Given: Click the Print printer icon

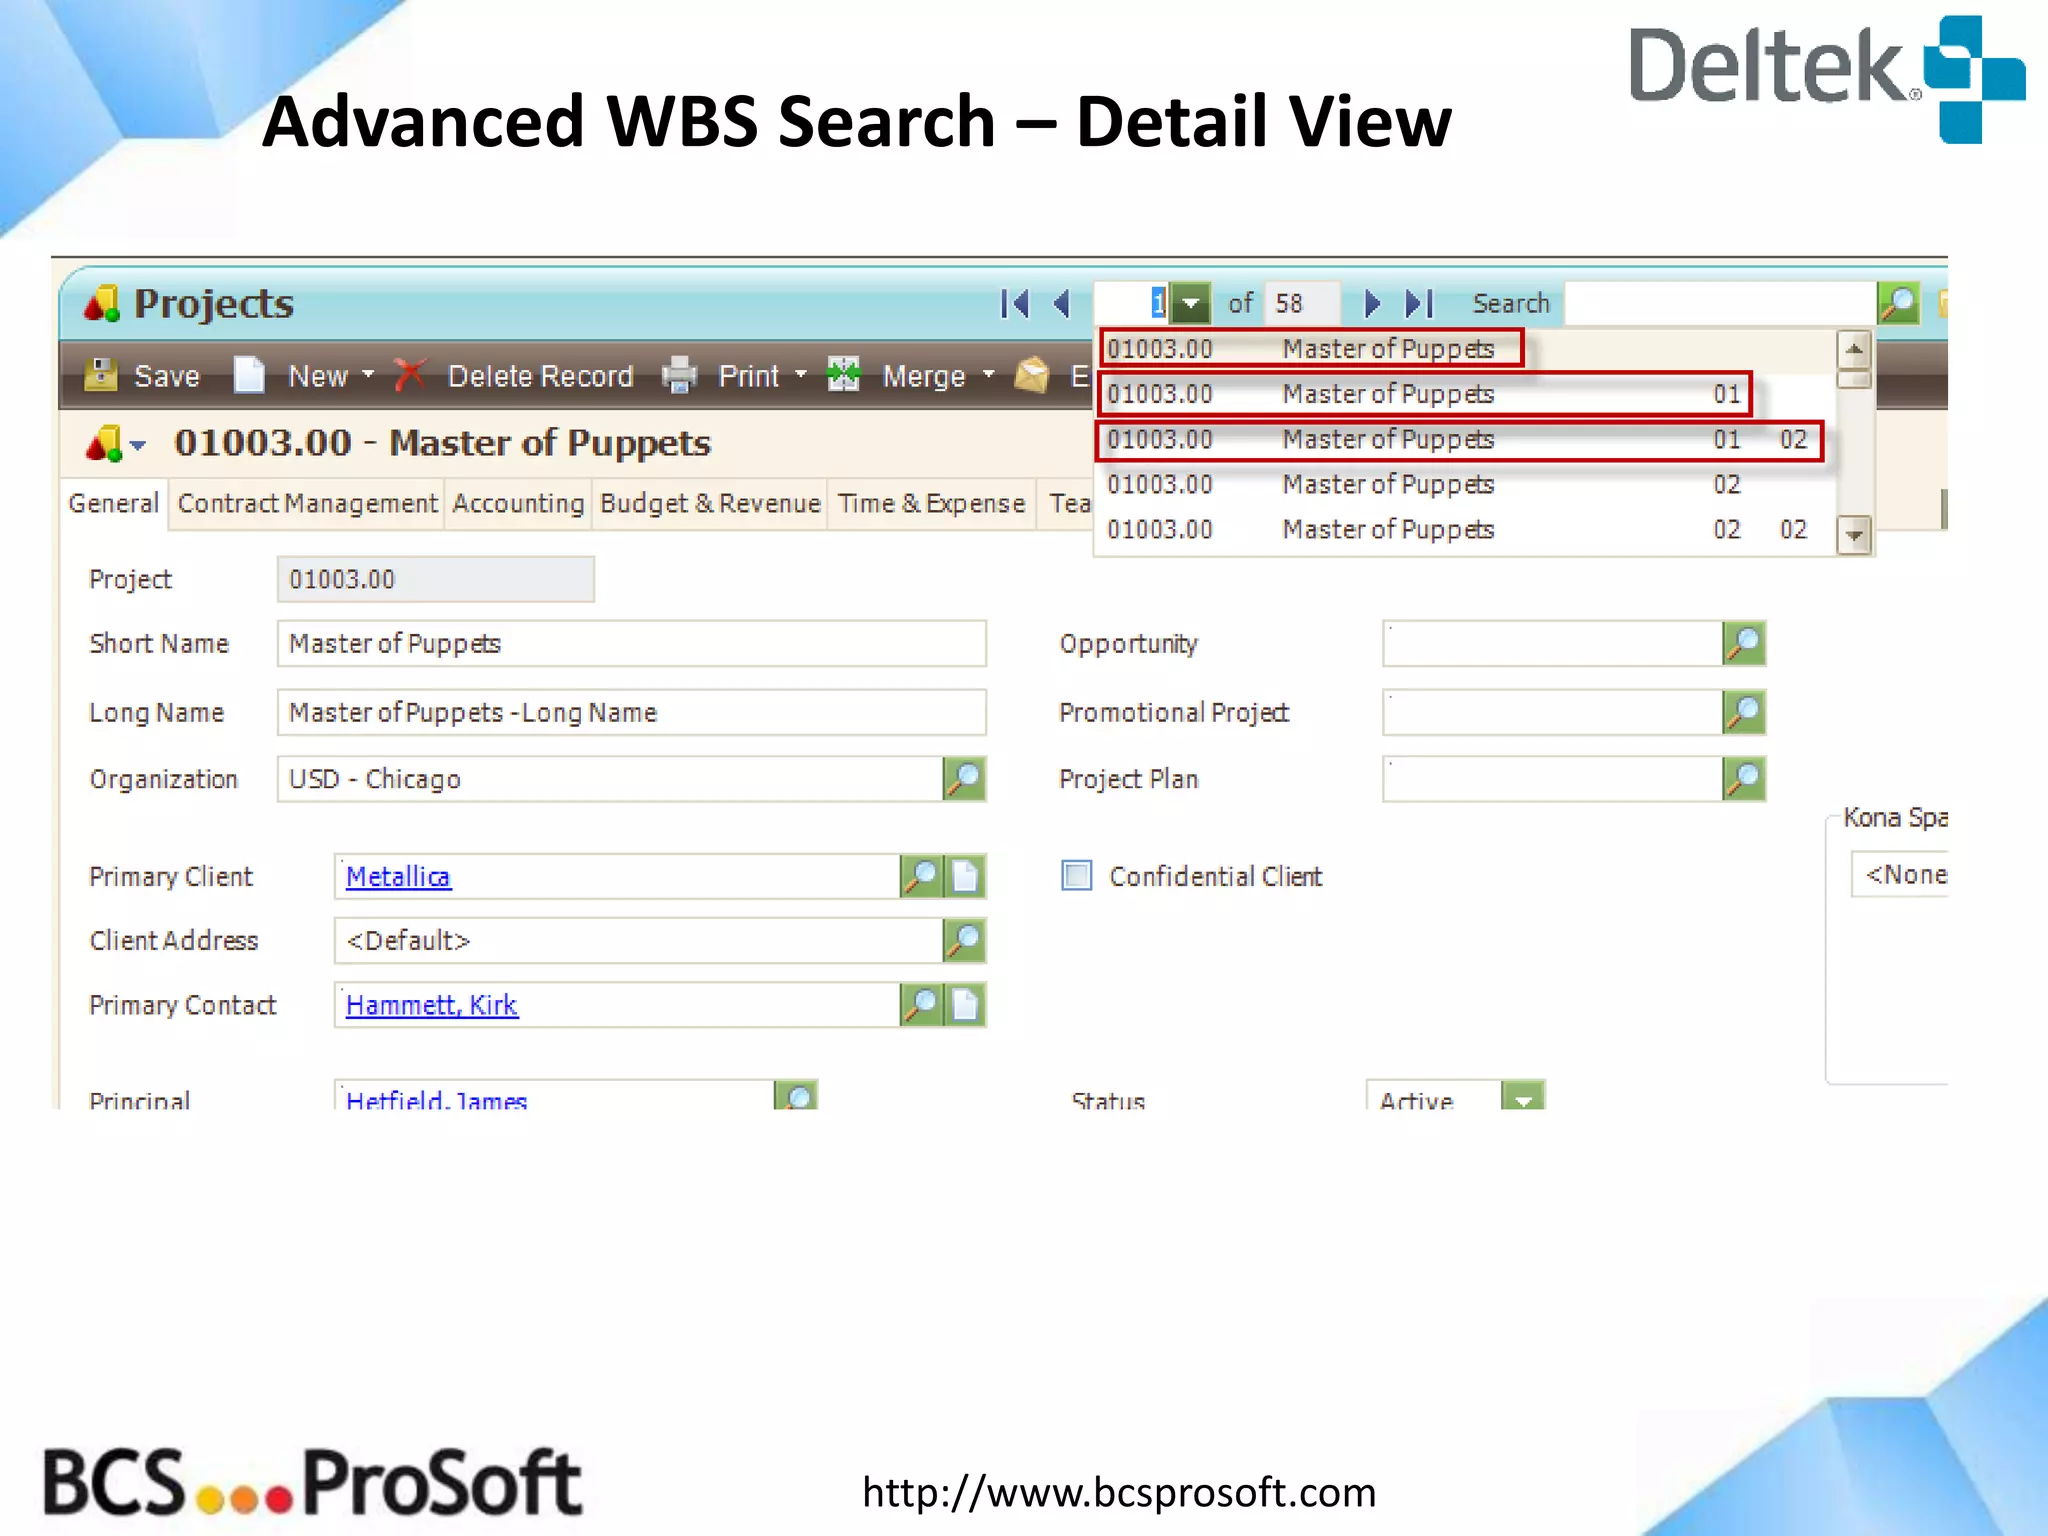Looking at the screenshot, I should tap(679, 375).
